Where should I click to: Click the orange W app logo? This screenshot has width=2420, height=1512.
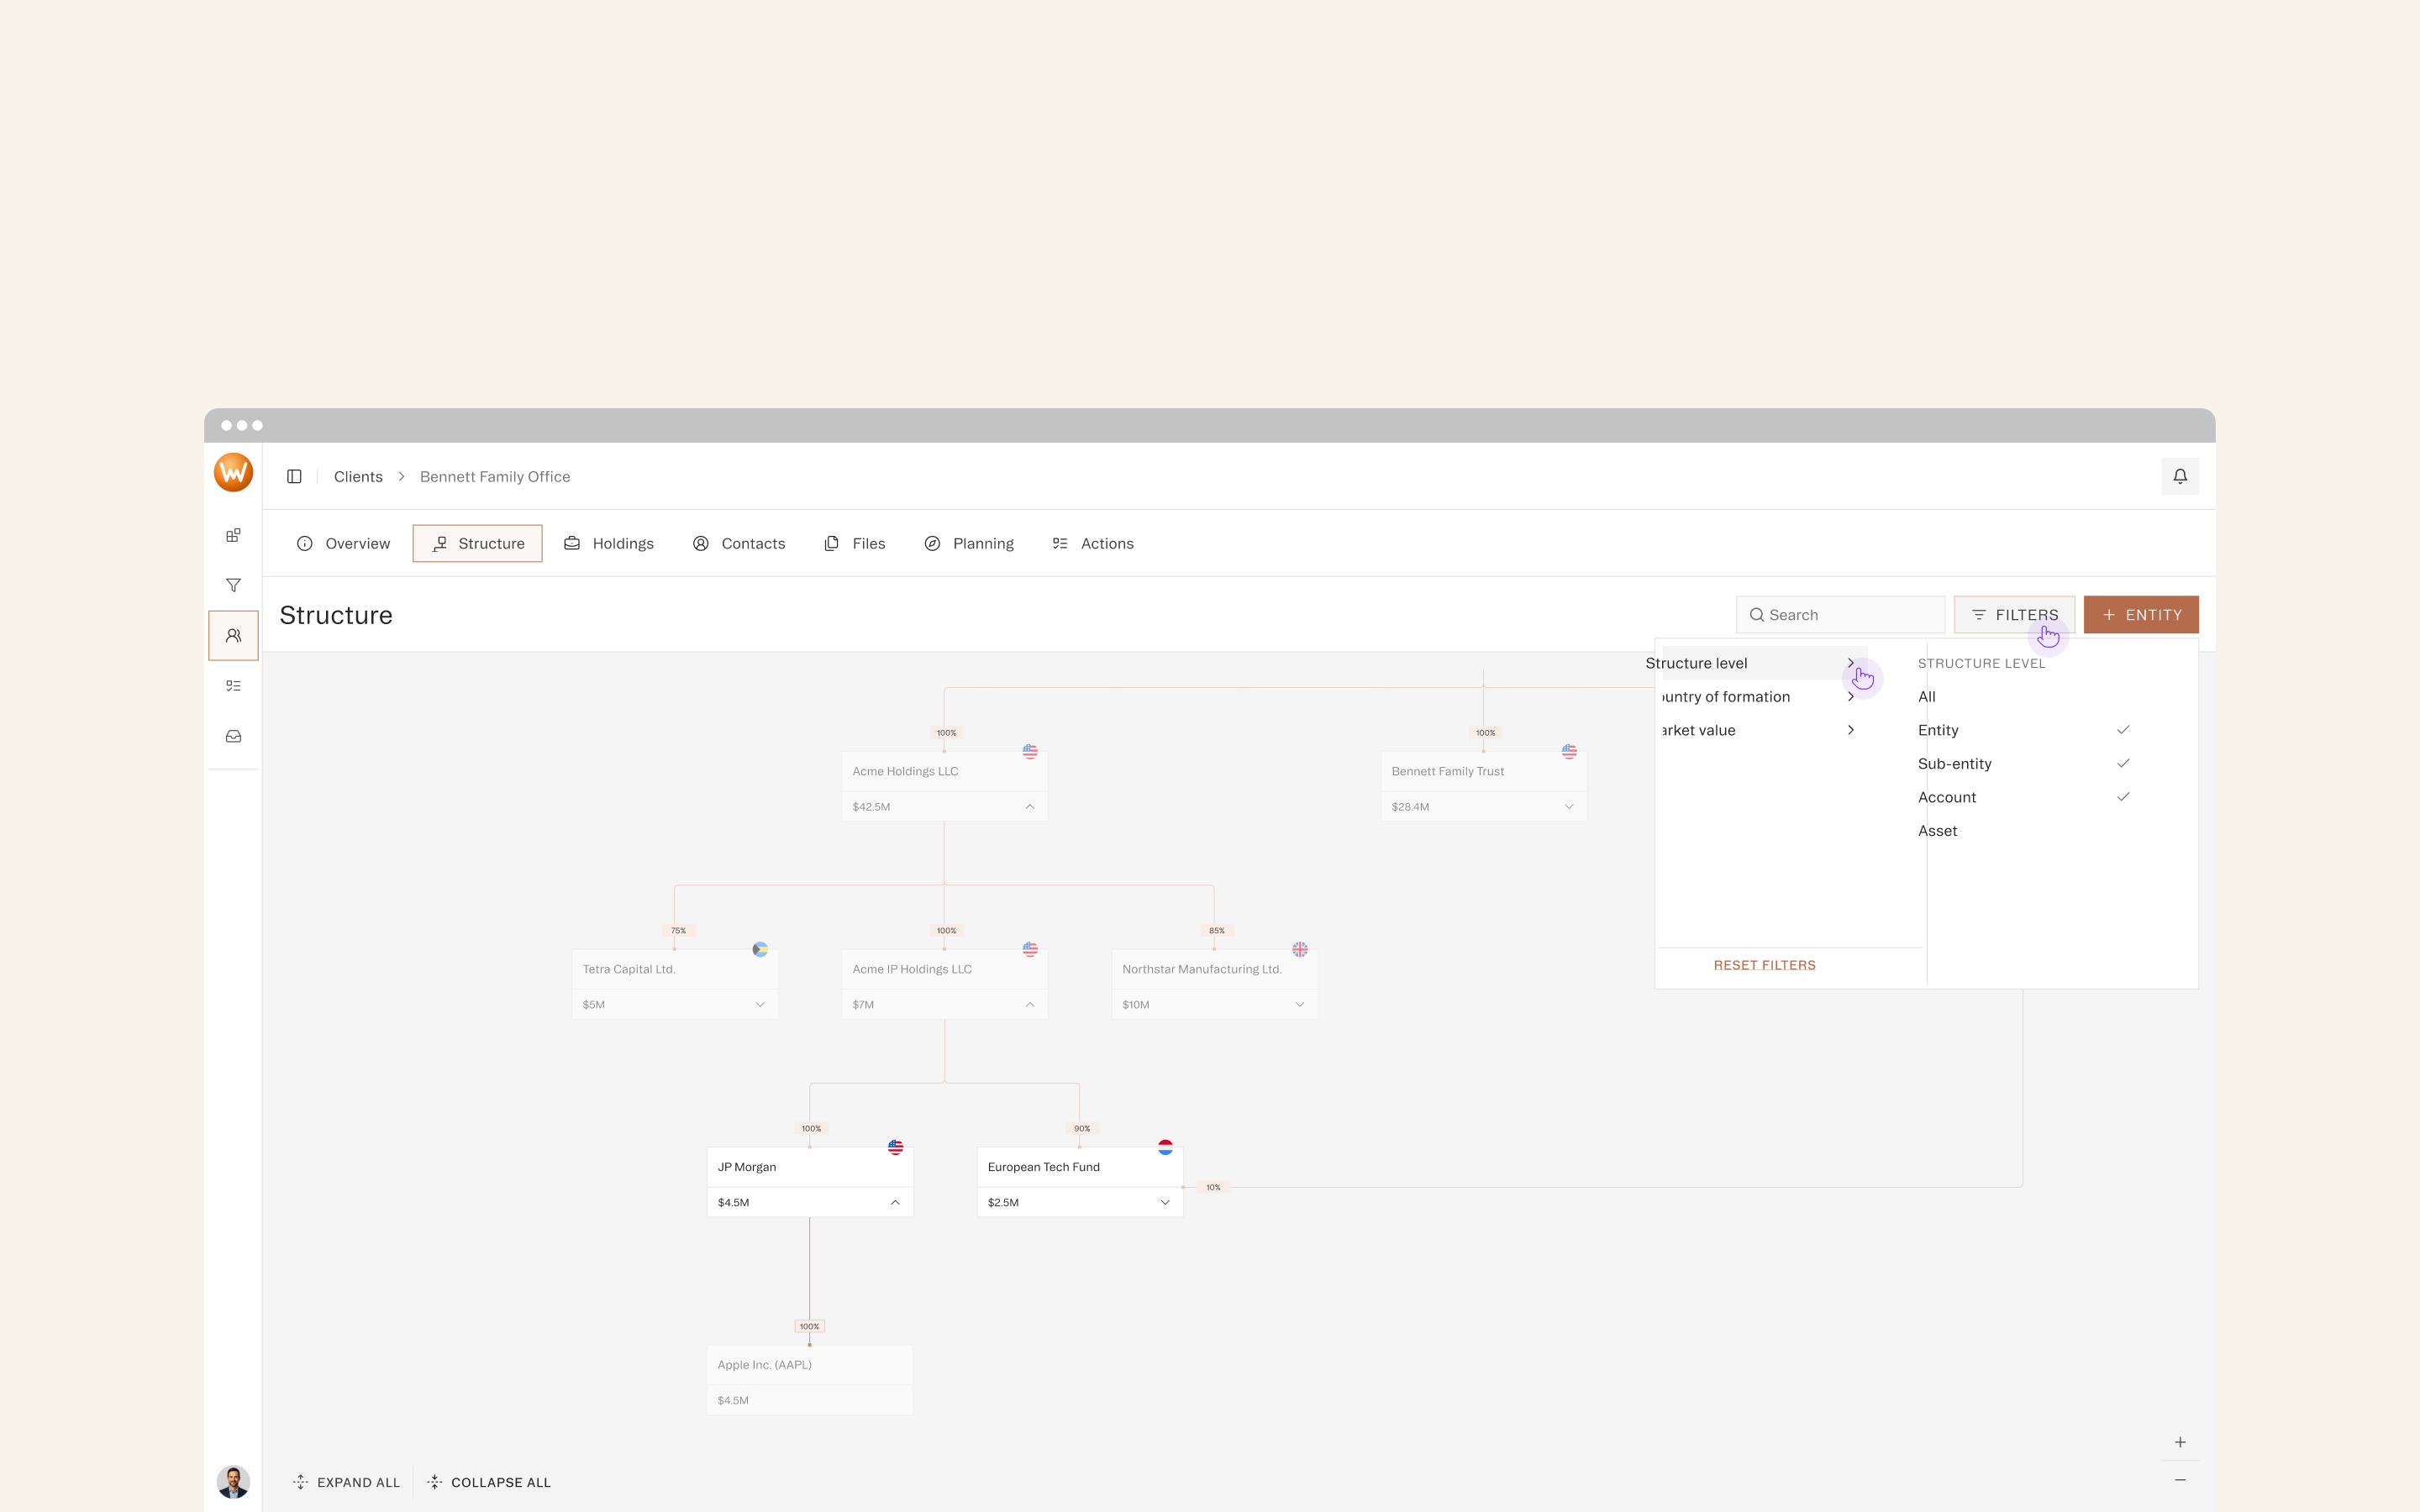tap(233, 473)
